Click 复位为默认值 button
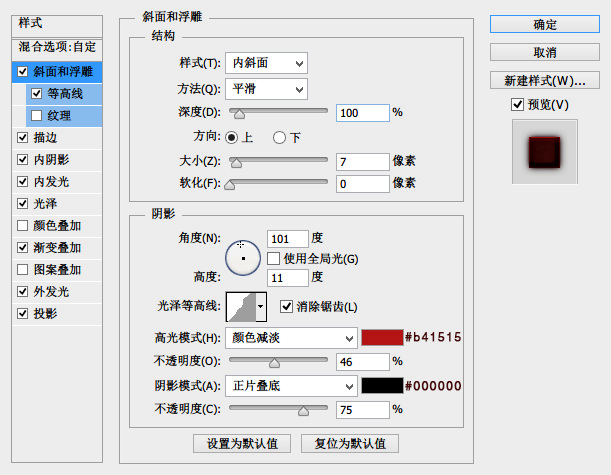 pos(350,443)
